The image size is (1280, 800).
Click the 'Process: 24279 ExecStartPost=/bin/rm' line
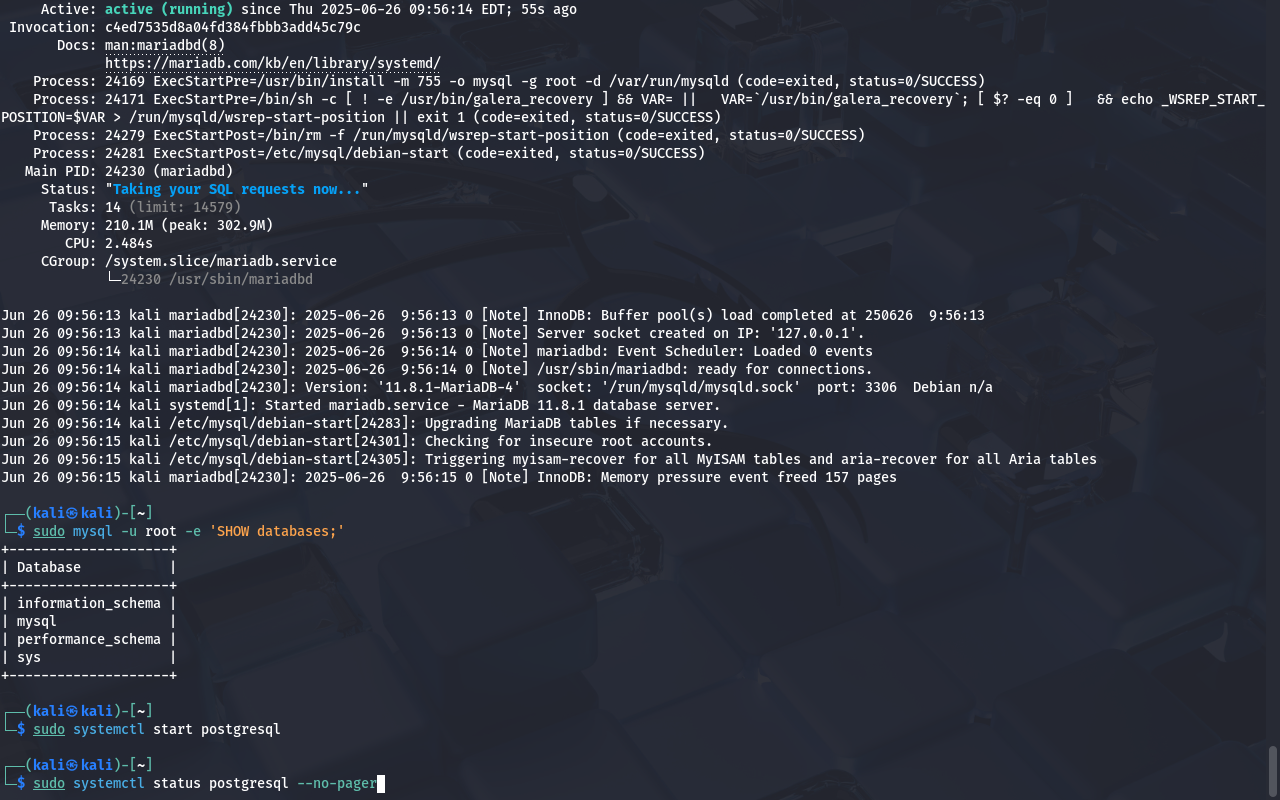pos(449,135)
